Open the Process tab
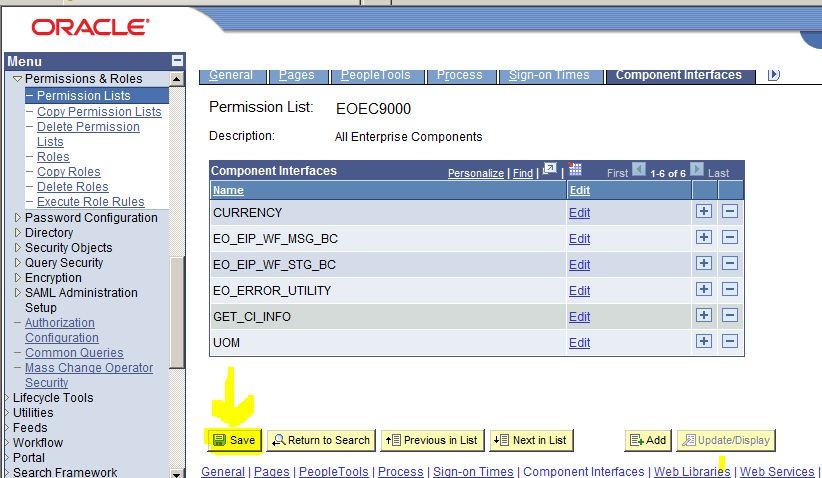Image resolution: width=822 pixels, height=478 pixels. point(461,75)
